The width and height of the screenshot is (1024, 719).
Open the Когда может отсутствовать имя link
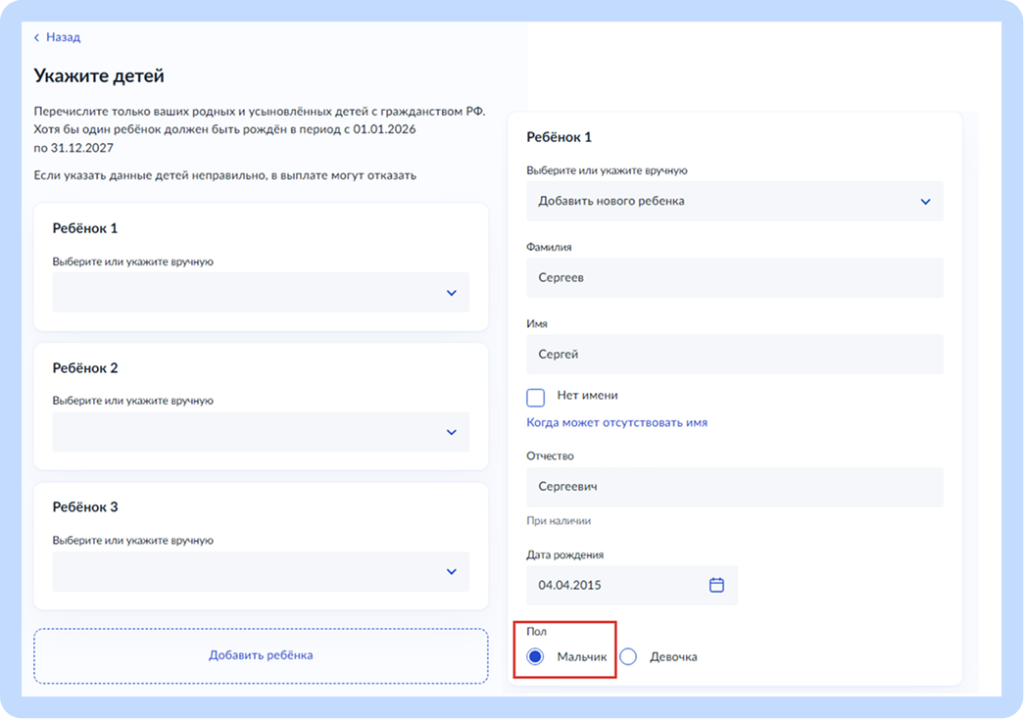(616, 423)
